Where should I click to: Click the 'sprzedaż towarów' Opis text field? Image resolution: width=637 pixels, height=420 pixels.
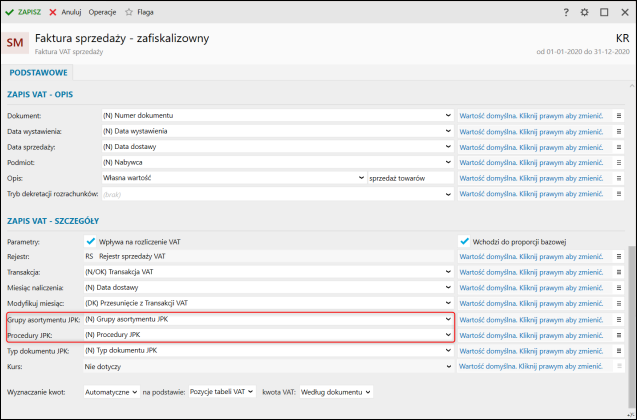pos(410,177)
